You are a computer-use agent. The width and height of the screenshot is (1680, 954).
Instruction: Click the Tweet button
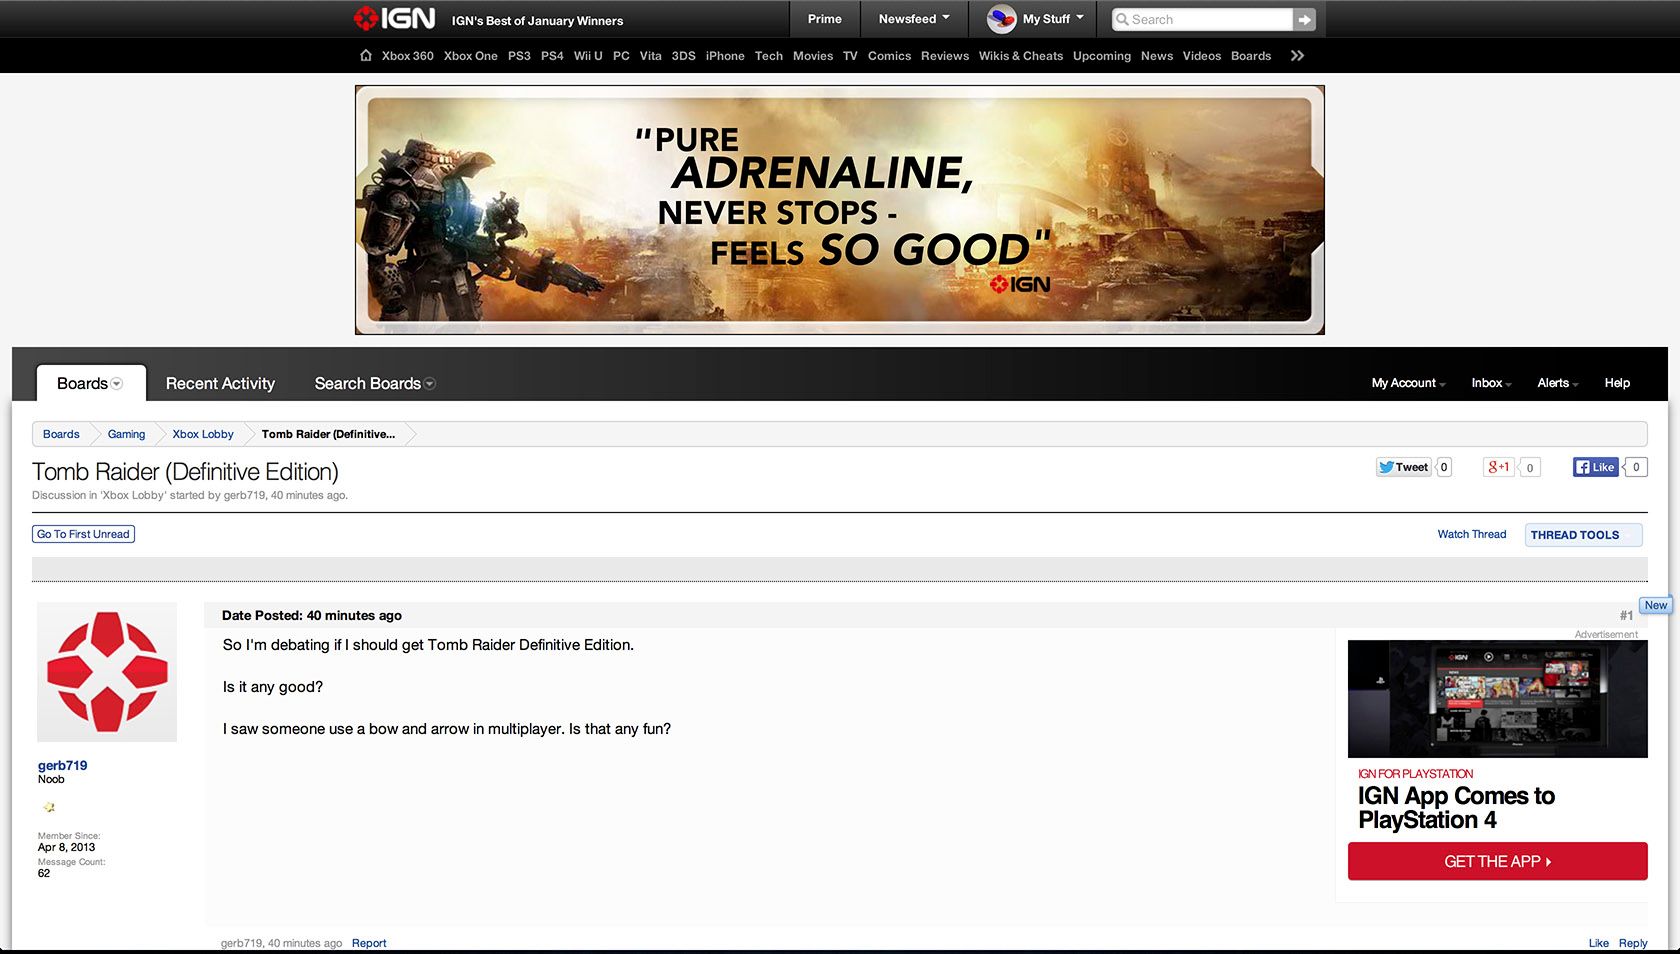[1403, 467]
